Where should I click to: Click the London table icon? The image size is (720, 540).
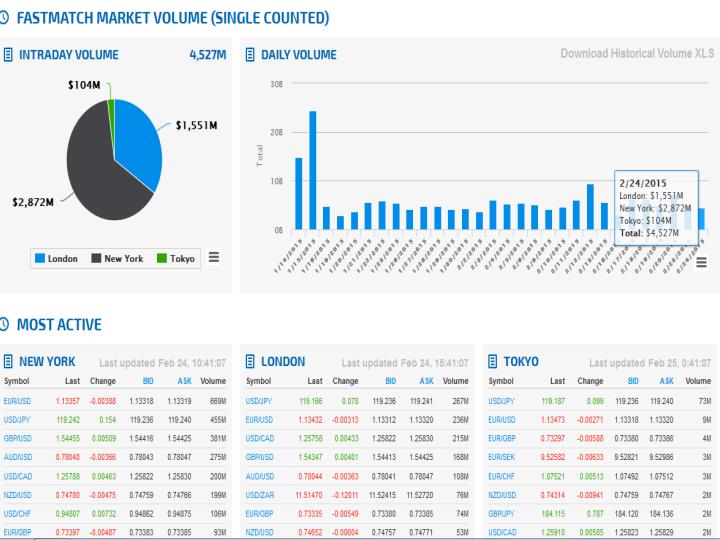[x=251, y=361]
